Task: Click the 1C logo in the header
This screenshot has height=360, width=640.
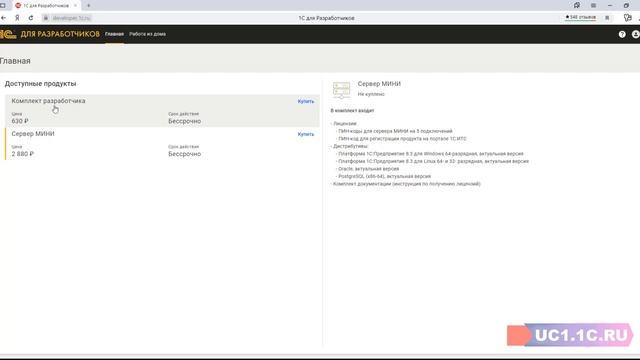Action: [x=8, y=34]
